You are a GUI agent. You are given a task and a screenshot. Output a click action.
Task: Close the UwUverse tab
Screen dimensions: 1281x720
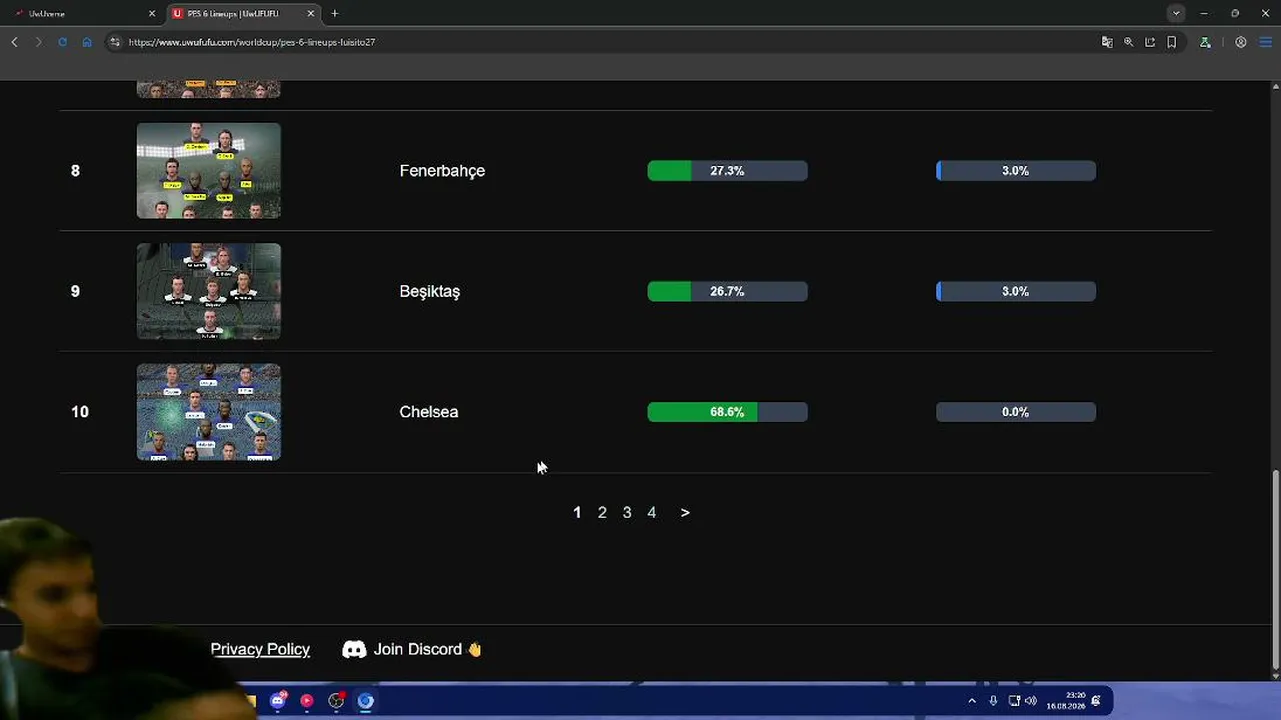tap(152, 13)
